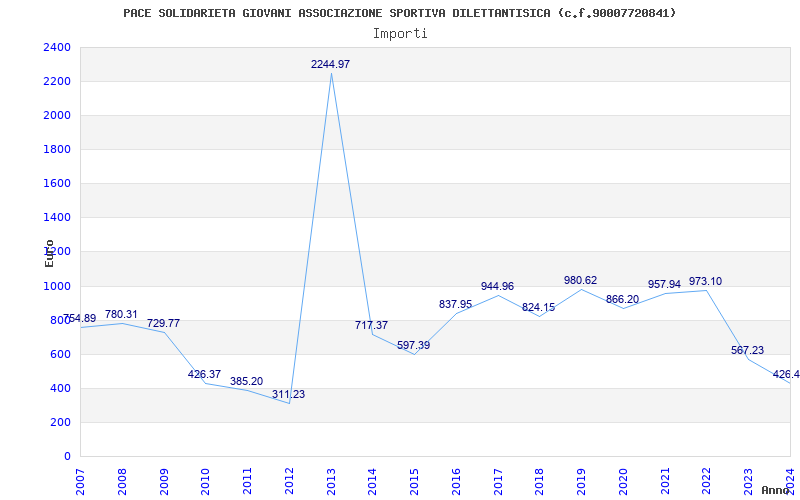Select the 2008 x-axis year label
Screen dimensions: 800x500
pyautogui.click(x=122, y=481)
